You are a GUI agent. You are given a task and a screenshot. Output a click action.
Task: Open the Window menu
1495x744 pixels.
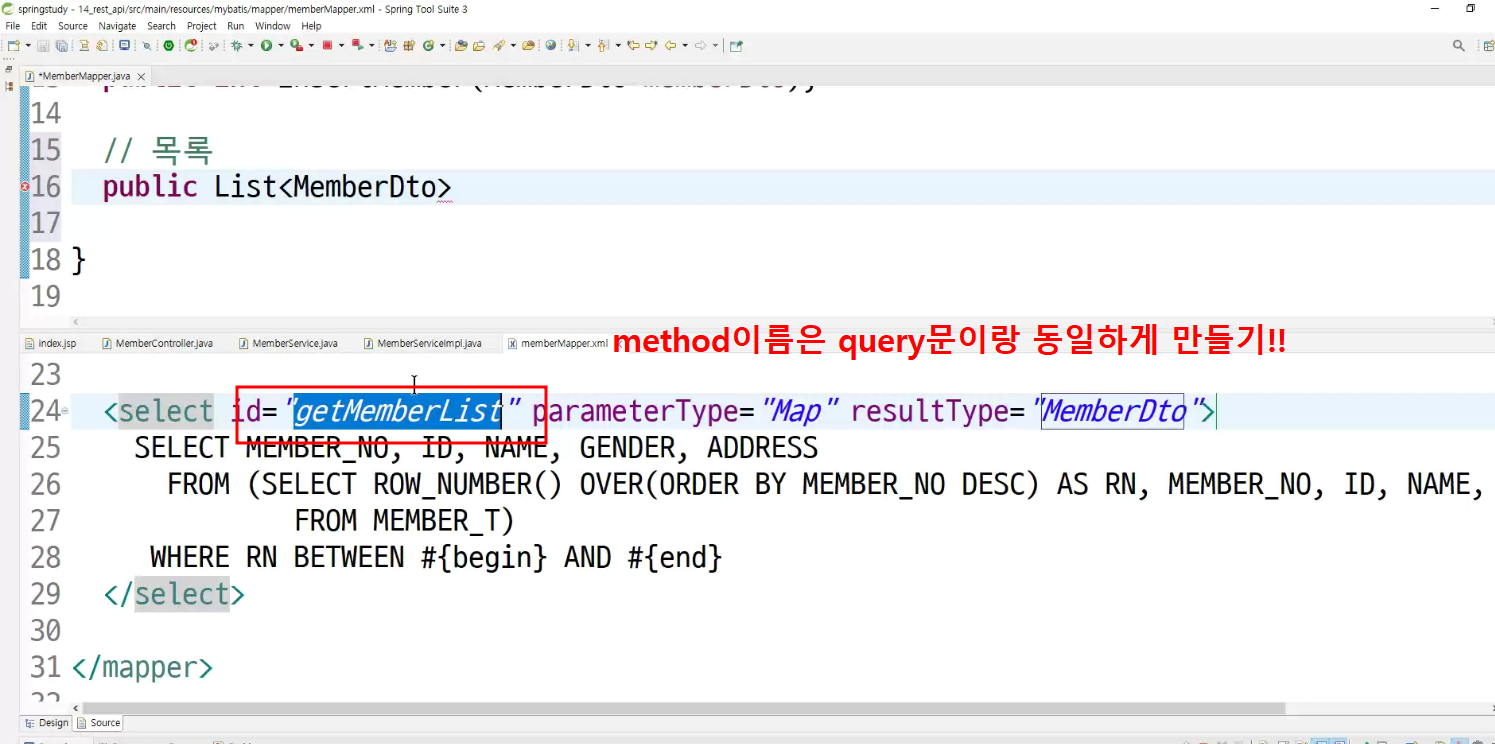click(273, 26)
